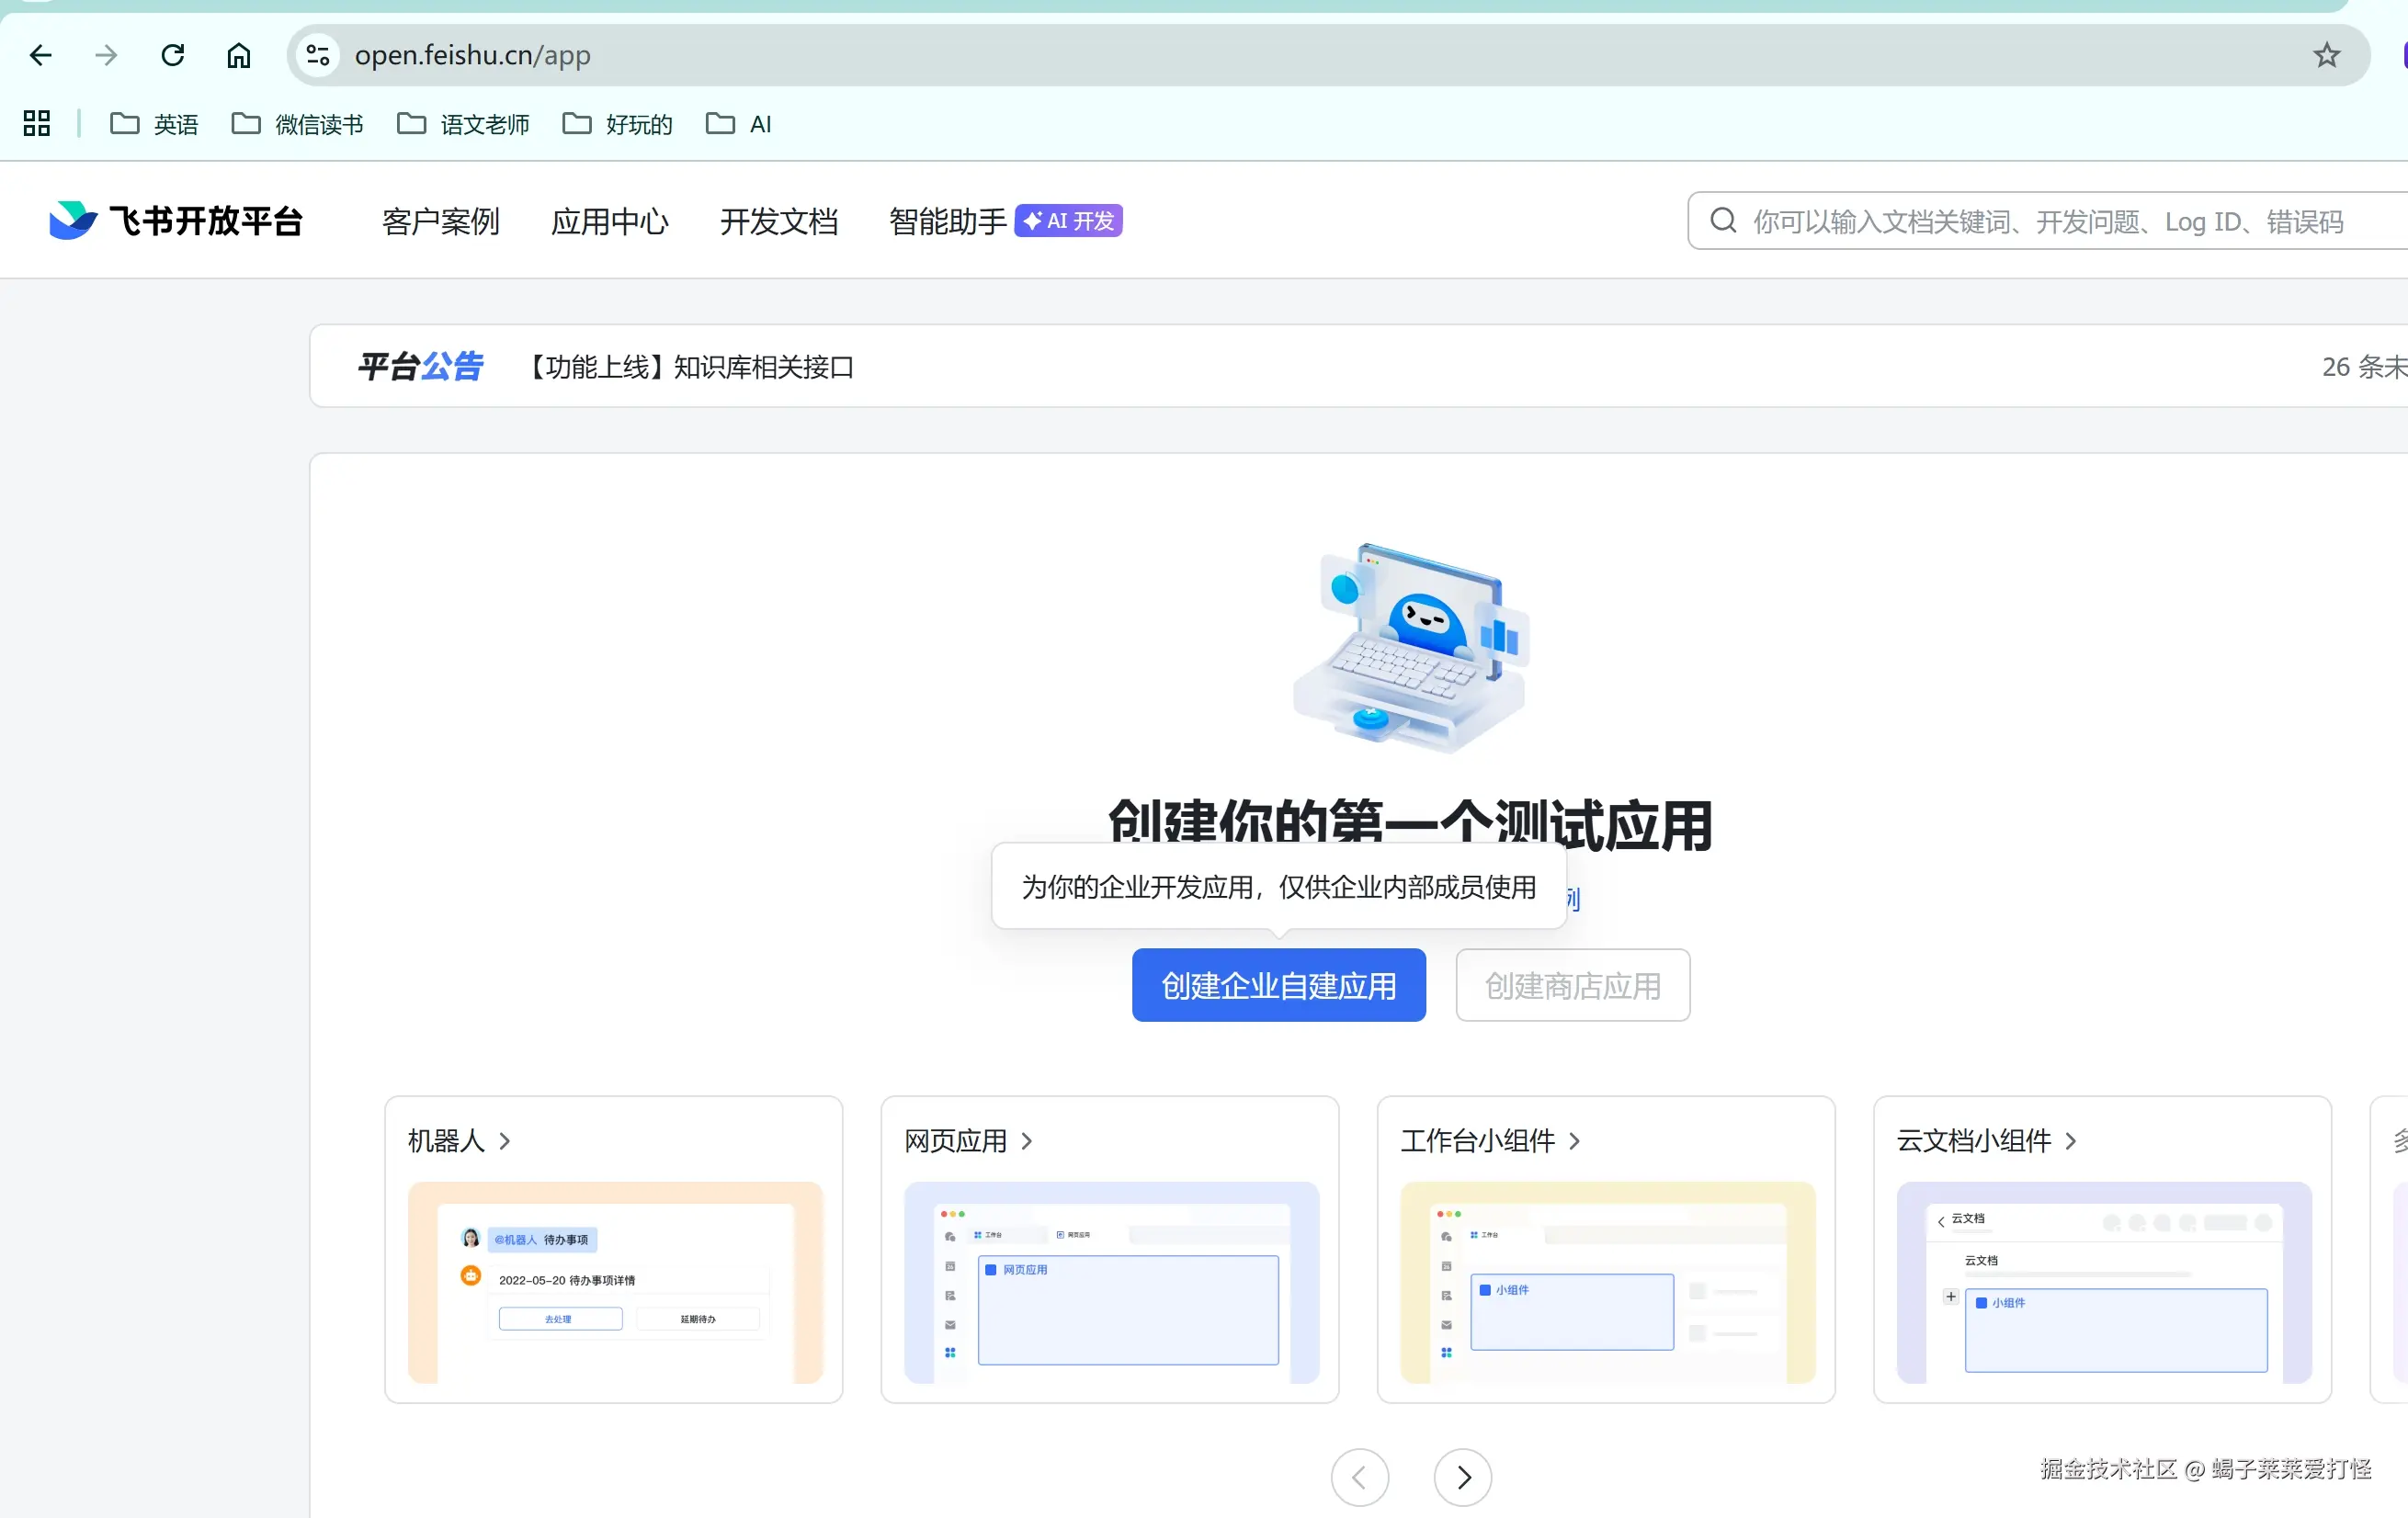Open the 网页应用 preview thumbnail
The width and height of the screenshot is (2408, 1518).
click(x=1111, y=1282)
